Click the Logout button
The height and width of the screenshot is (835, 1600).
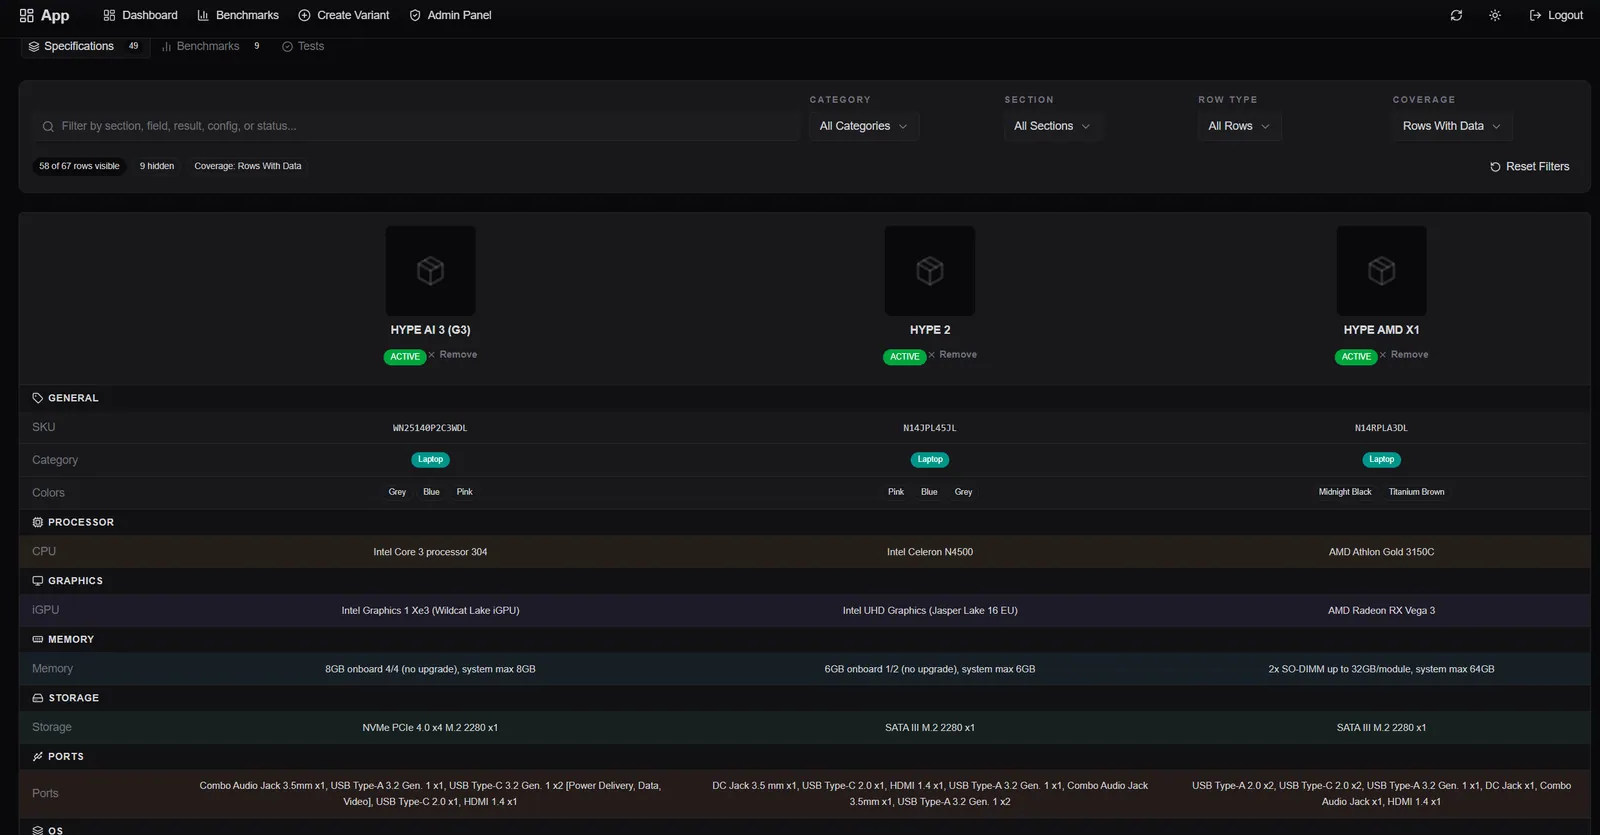click(x=1556, y=15)
